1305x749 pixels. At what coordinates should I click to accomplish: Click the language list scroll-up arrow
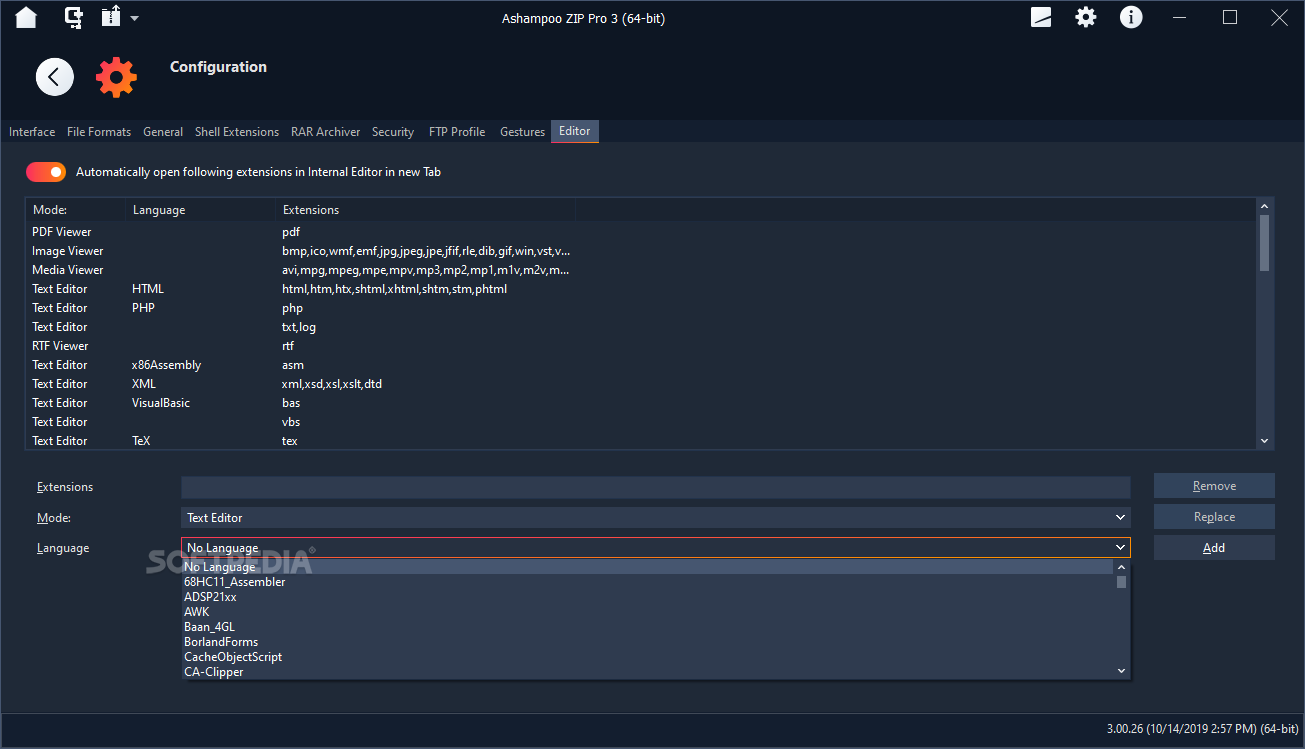(x=1121, y=567)
